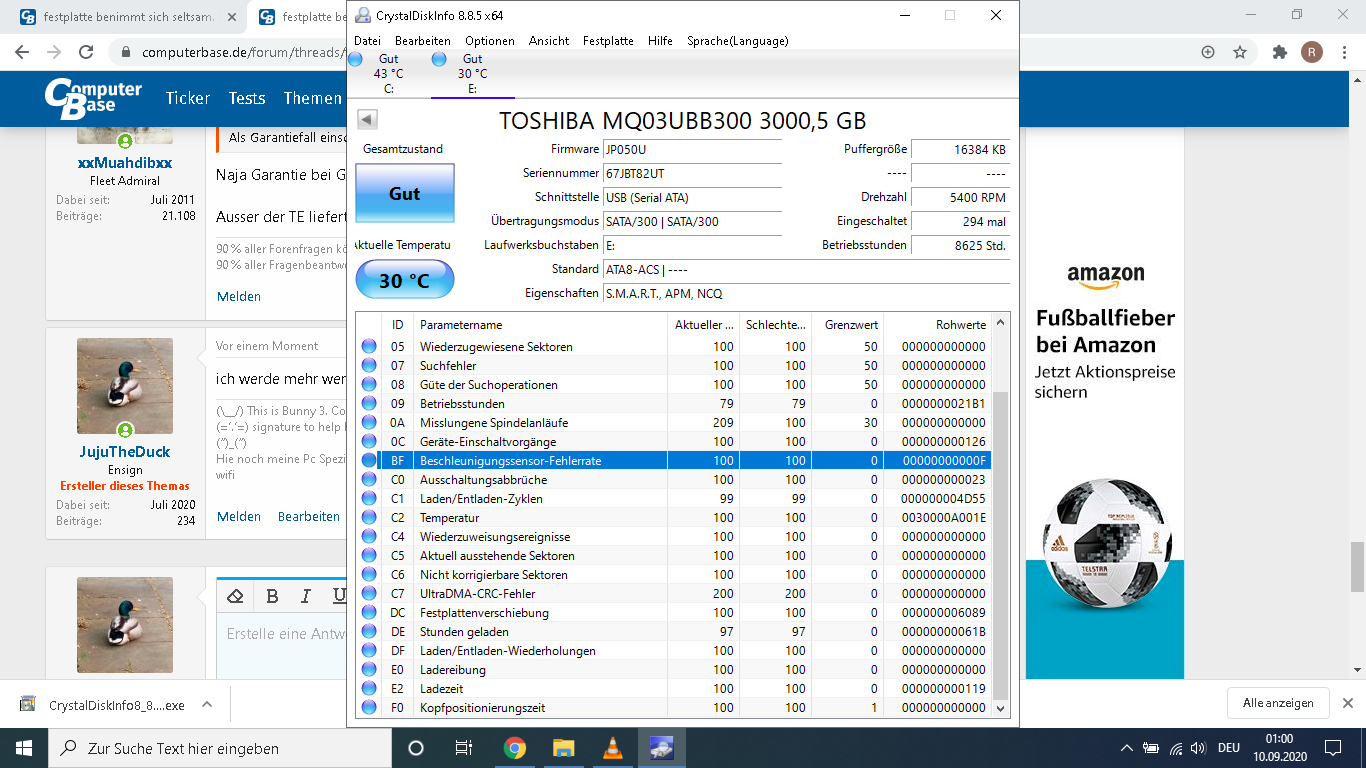Open ComputerBase logo homepage

click(94, 97)
